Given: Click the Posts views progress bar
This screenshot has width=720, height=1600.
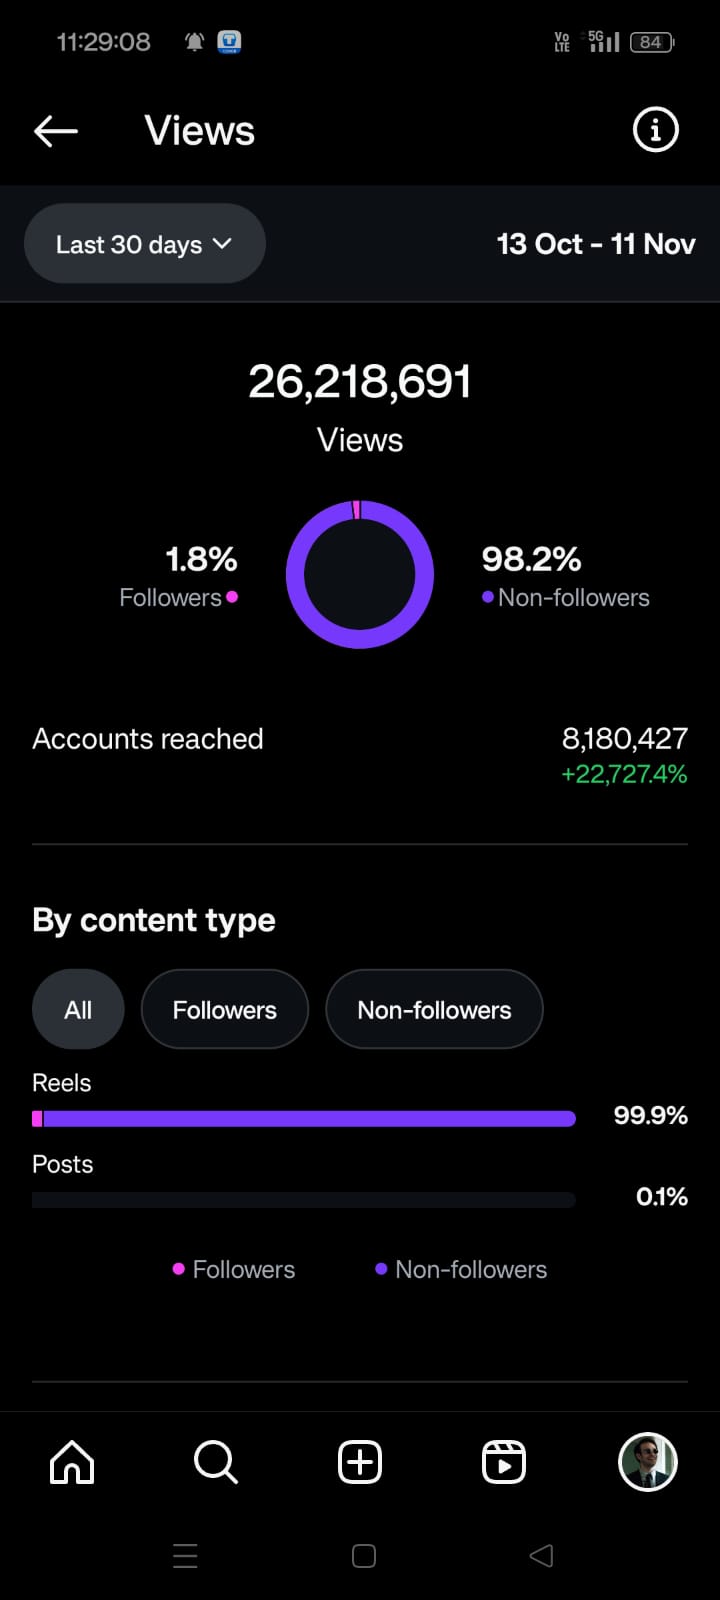Looking at the screenshot, I should coord(304,1200).
